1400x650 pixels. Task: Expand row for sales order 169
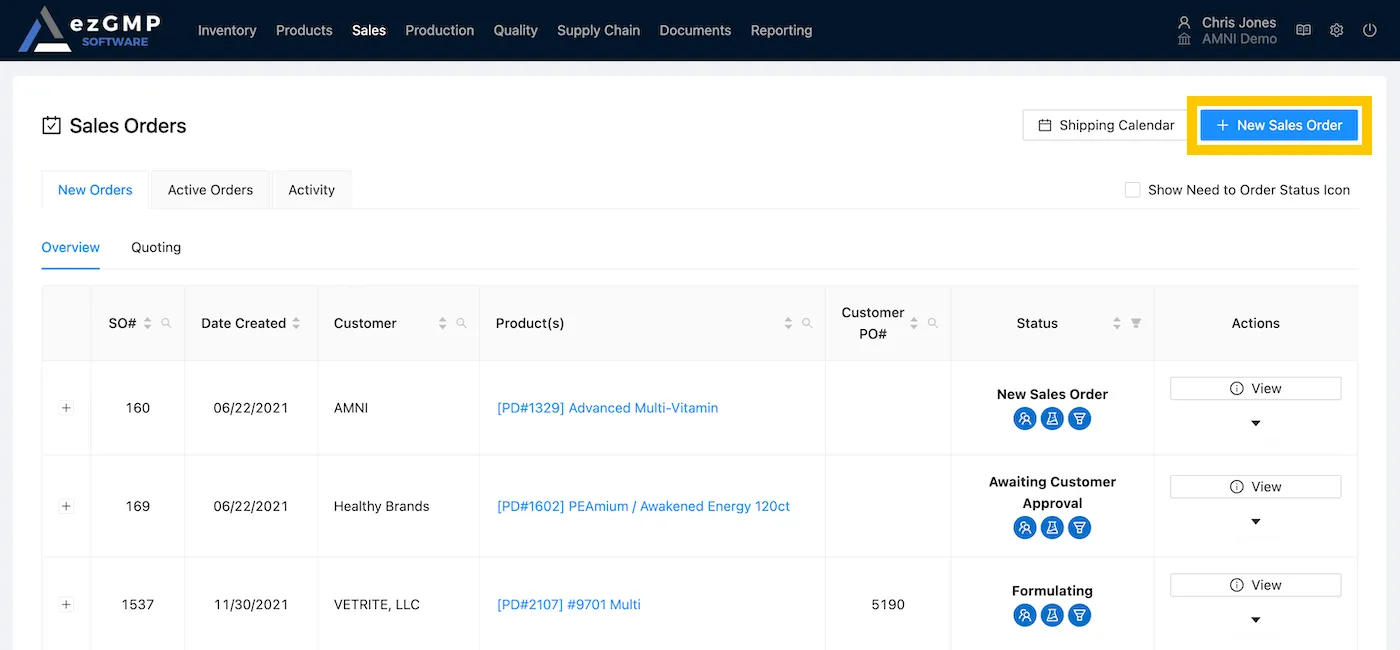click(x=66, y=506)
